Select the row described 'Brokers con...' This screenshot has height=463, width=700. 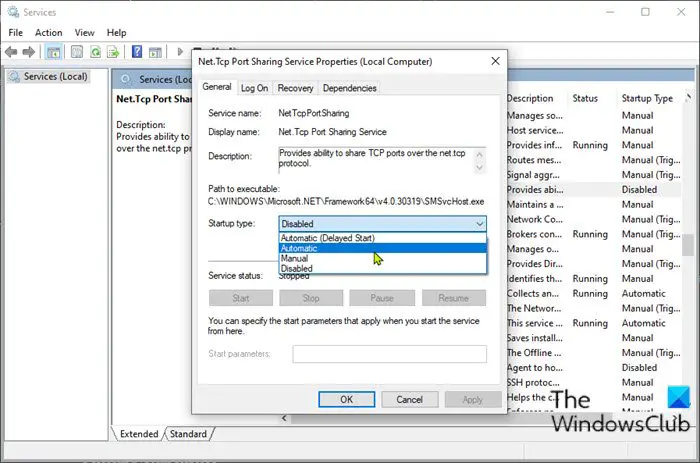pyautogui.click(x=594, y=234)
